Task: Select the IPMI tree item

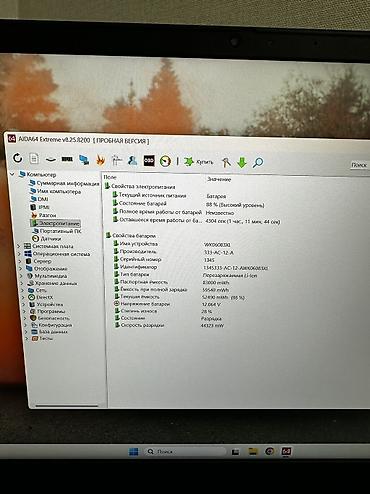Action: pyautogui.click(x=44, y=207)
